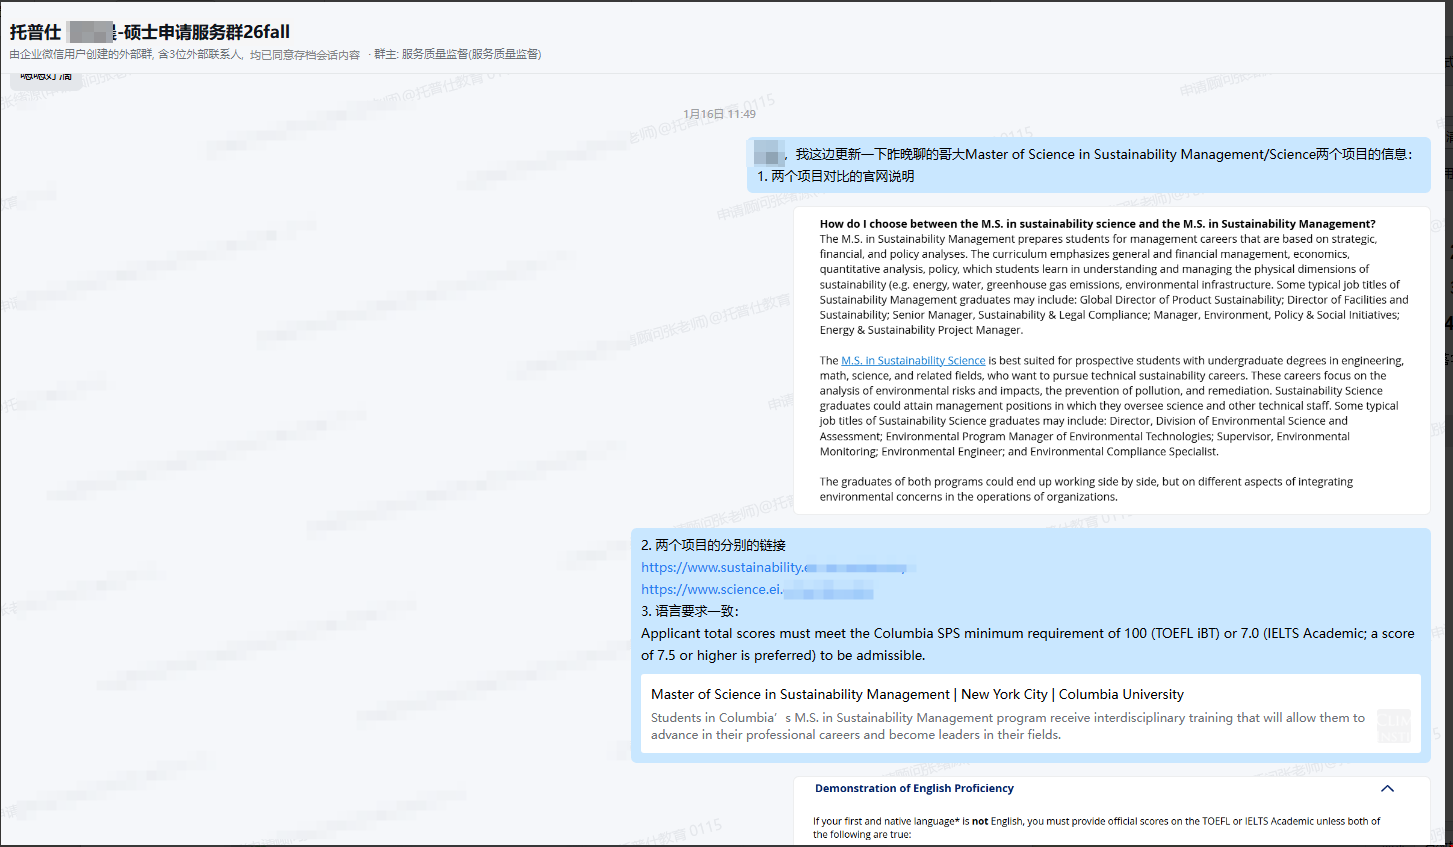Screen dimensions: 1453x847
Task: Click the 噔噔刘湘 button at top left
Action: [x=45, y=76]
